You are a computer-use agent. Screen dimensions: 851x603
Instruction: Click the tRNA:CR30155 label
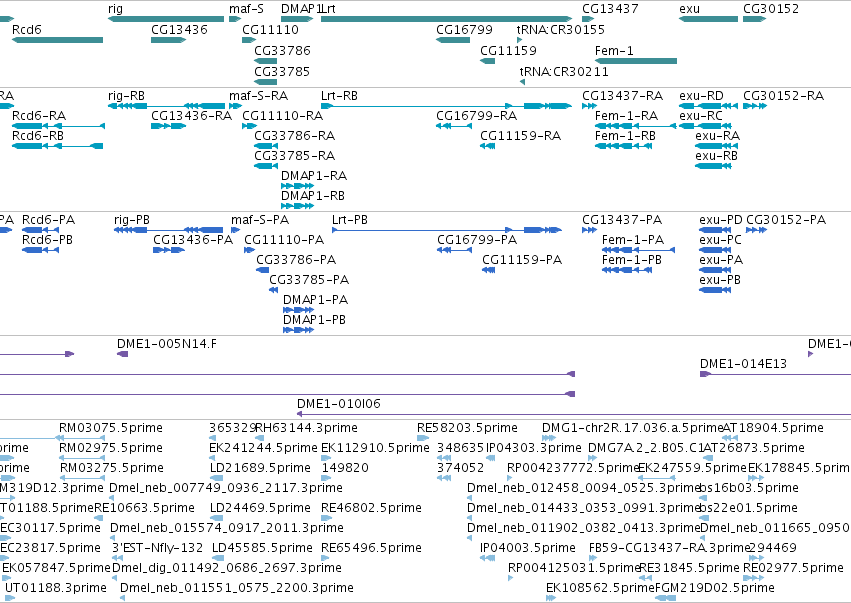point(561,29)
